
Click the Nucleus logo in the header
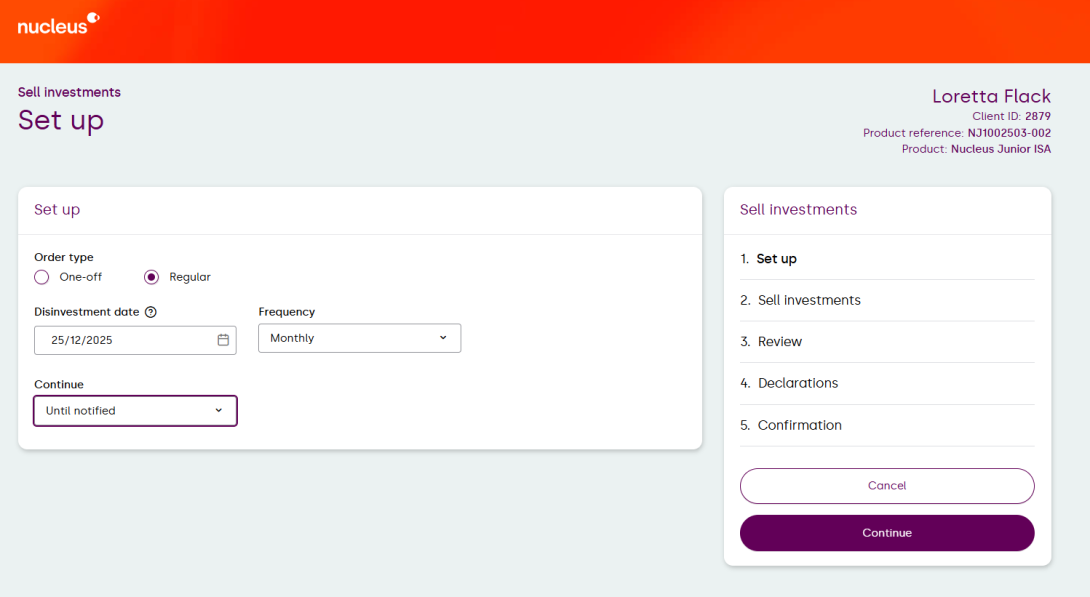58,24
